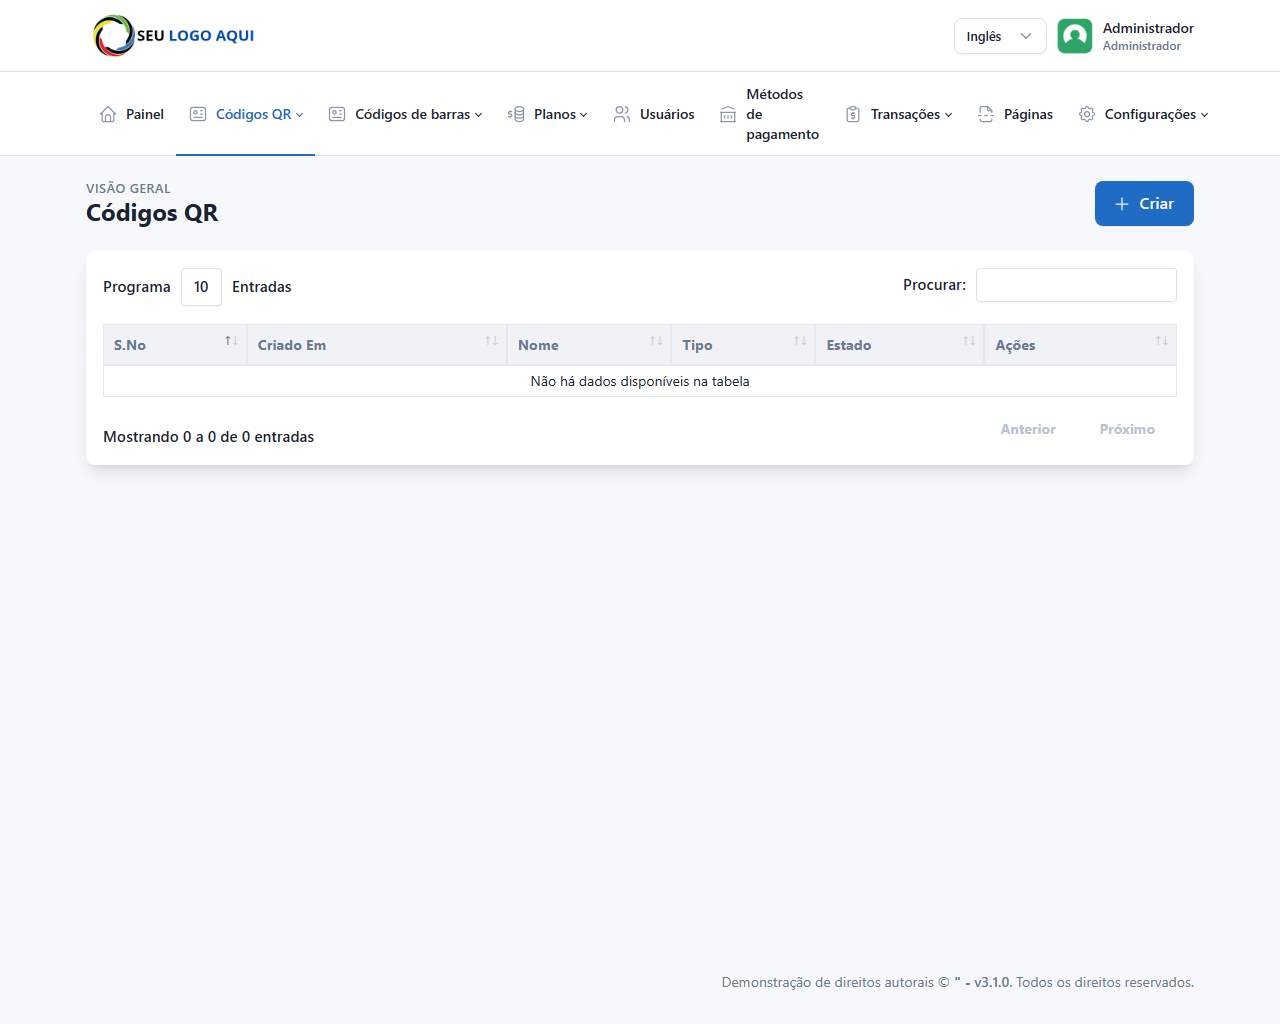Image resolution: width=1280 pixels, height=1024 pixels.
Task: Toggle sorting on Criado Em column
Action: tap(377, 345)
